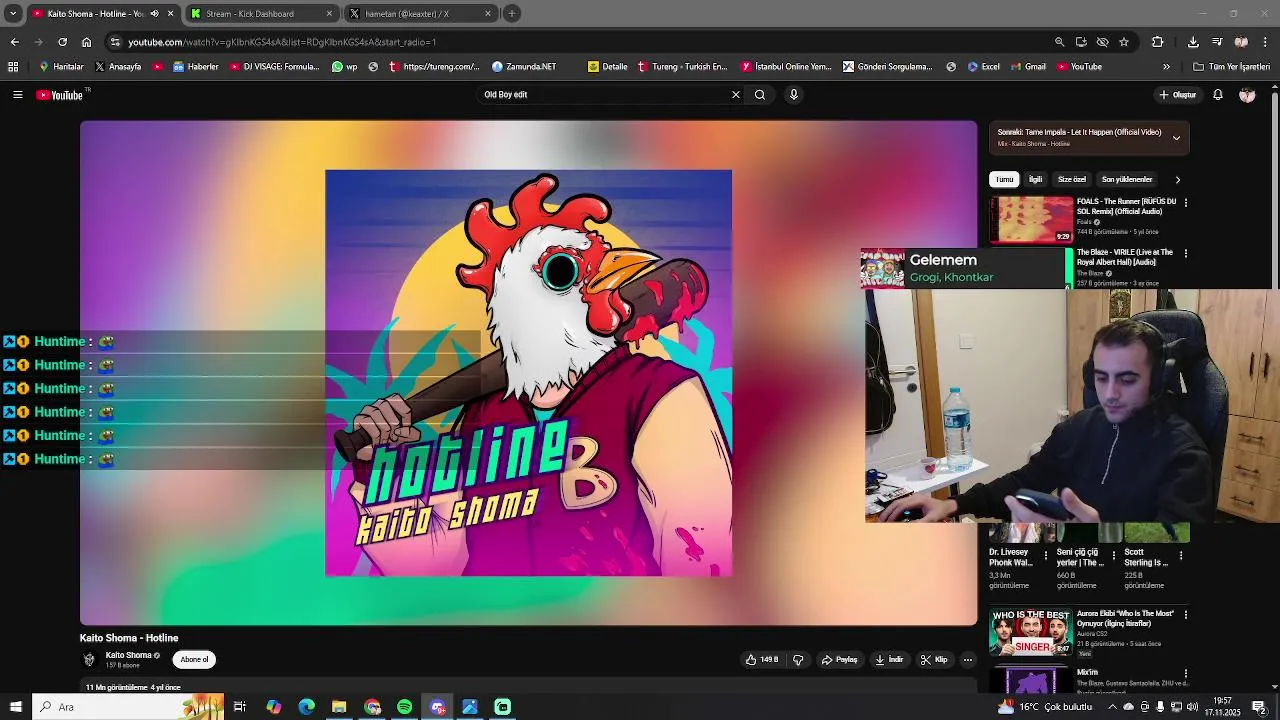1280x720 pixels.
Task: Mute the Kaito Shoma tab audio icon
Action: click(x=154, y=14)
